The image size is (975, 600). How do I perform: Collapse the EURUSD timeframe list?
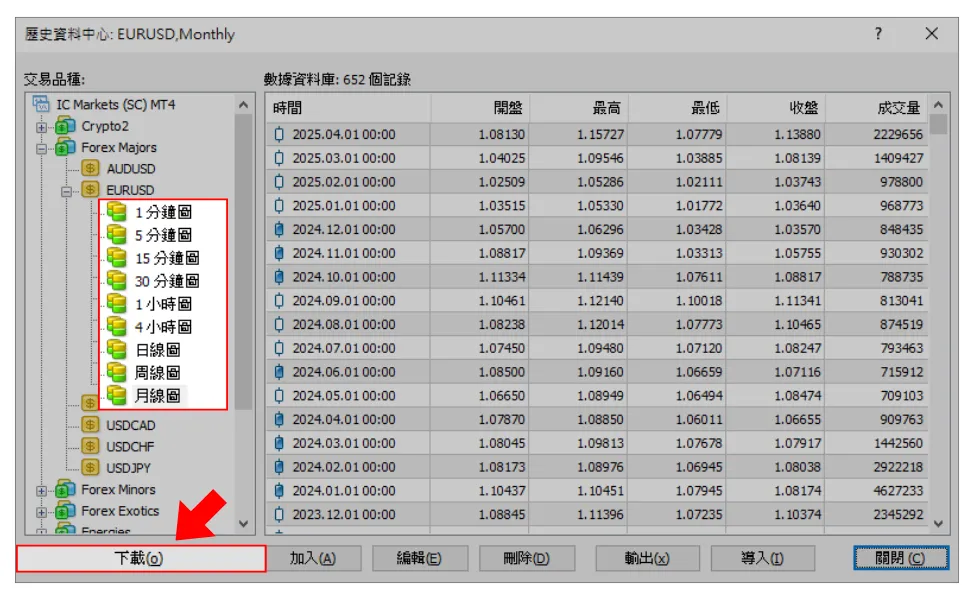[x=66, y=190]
